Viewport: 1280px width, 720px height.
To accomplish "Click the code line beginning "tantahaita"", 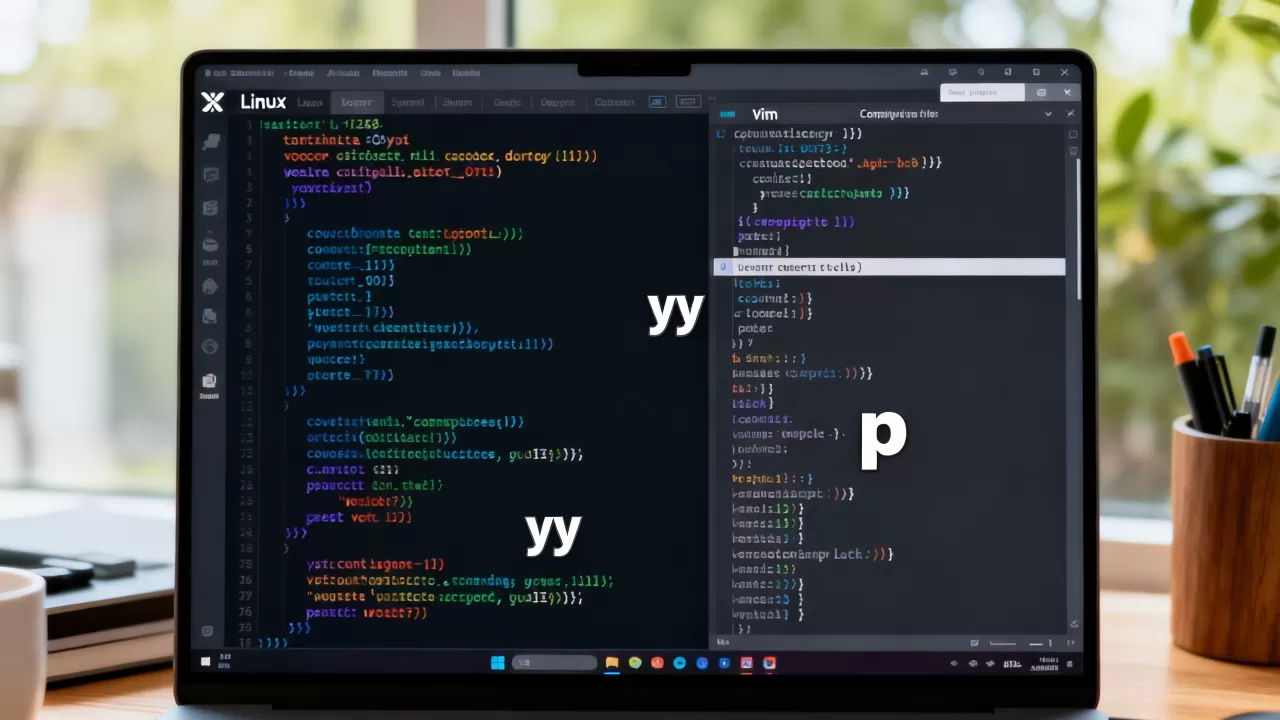I will [346, 141].
